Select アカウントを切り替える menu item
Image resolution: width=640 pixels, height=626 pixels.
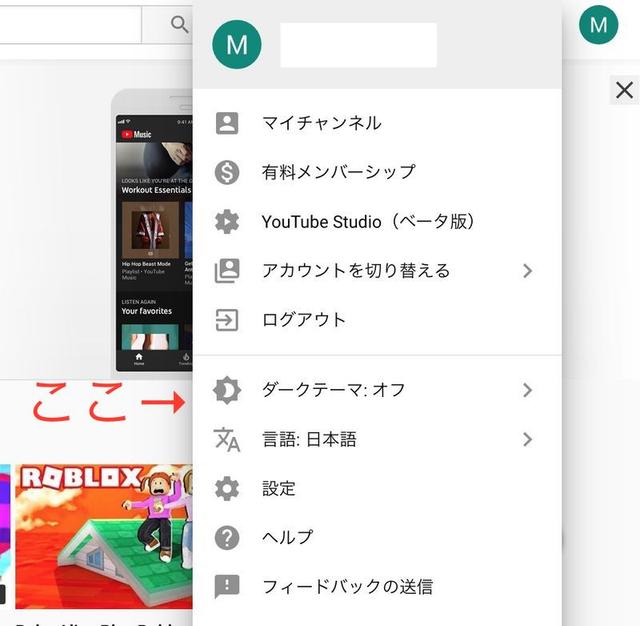coord(377,271)
